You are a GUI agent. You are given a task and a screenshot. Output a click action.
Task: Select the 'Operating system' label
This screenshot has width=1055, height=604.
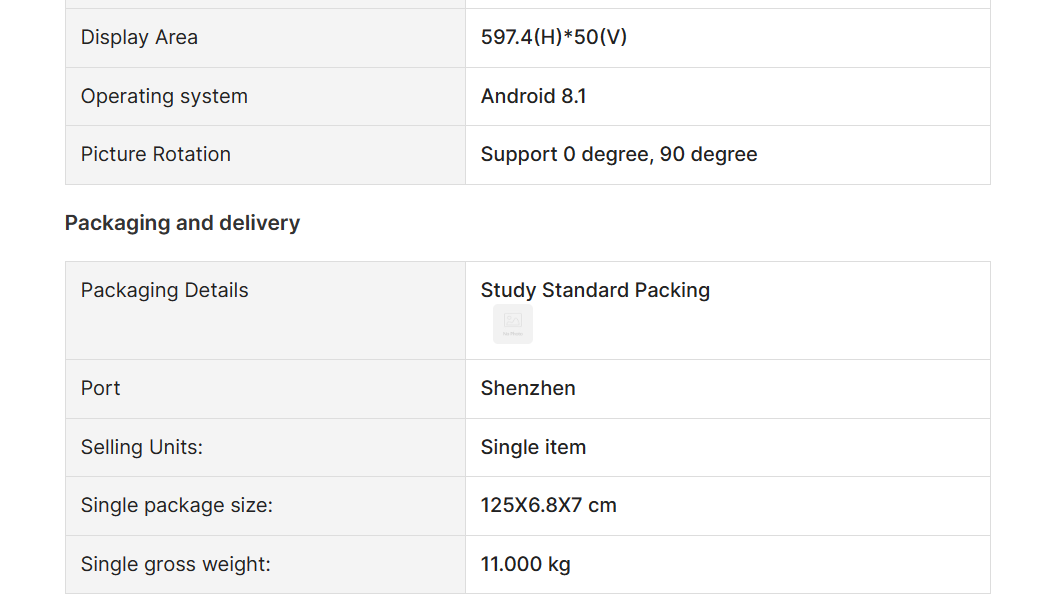[164, 97]
